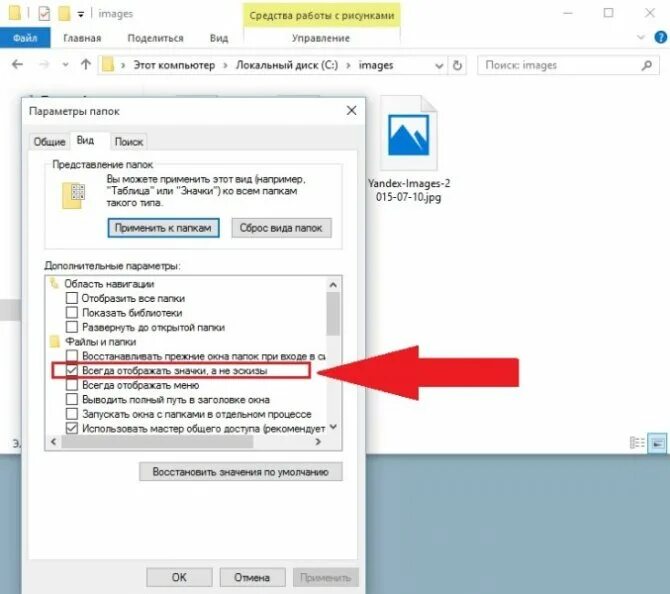670x594 pixels.
Task: Open the recent locations dropdown arrow
Action: tap(65, 65)
